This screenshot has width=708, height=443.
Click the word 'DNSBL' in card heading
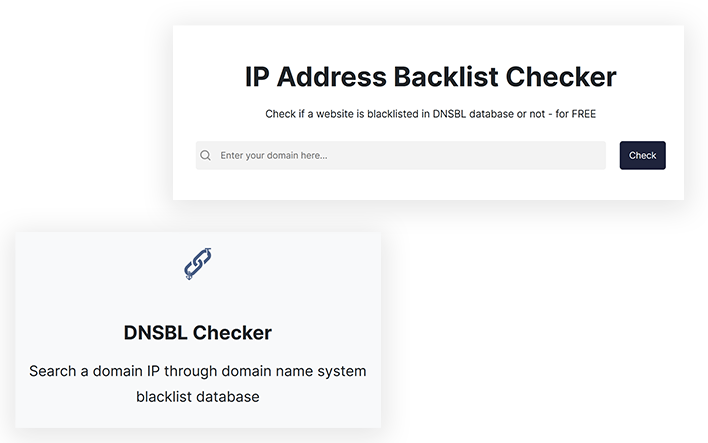155,333
